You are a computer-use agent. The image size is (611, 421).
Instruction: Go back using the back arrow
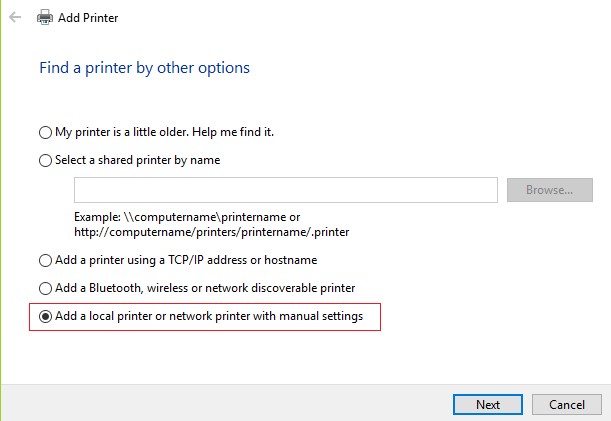coord(15,17)
